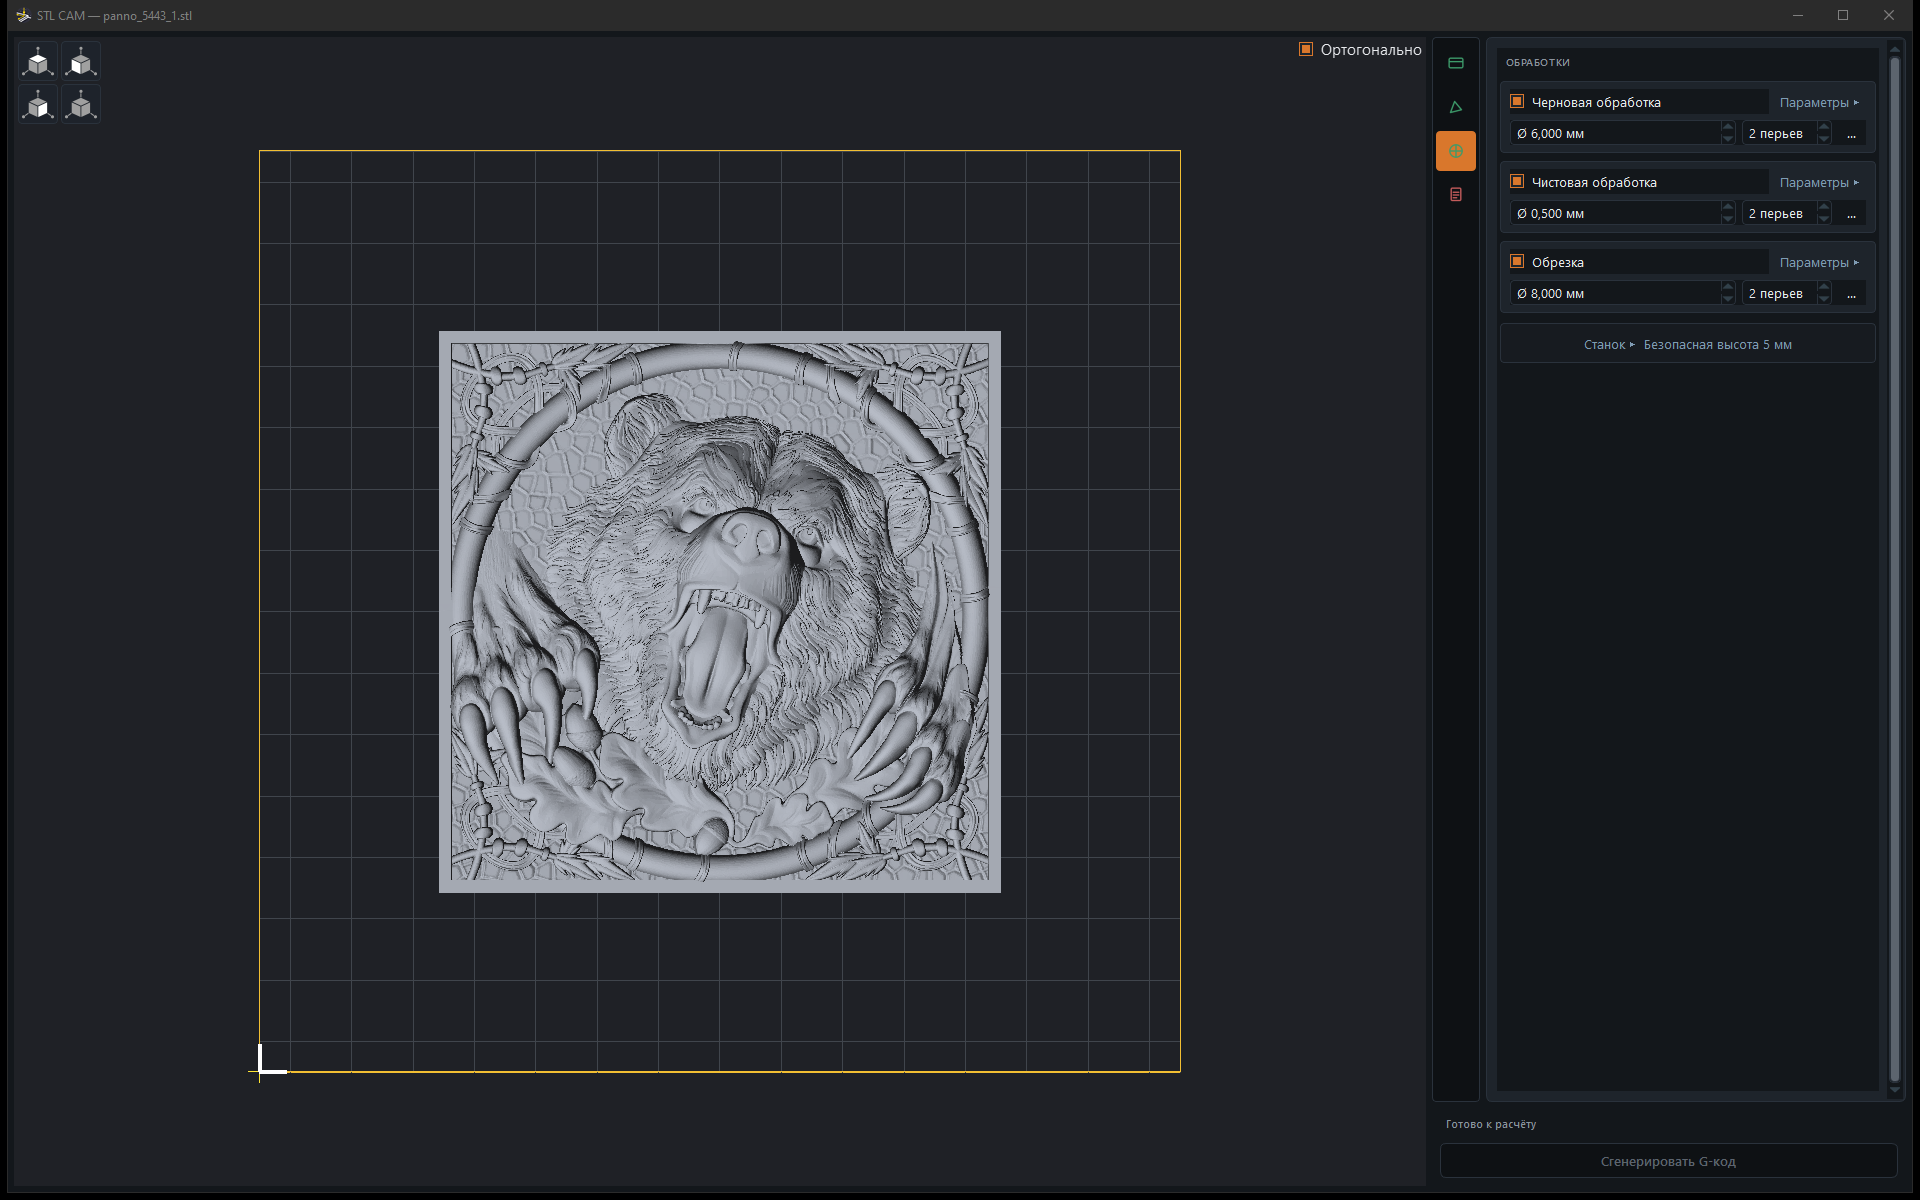
Task: Click the ОБРАБОТКИ panel heading
Action: (1537, 62)
